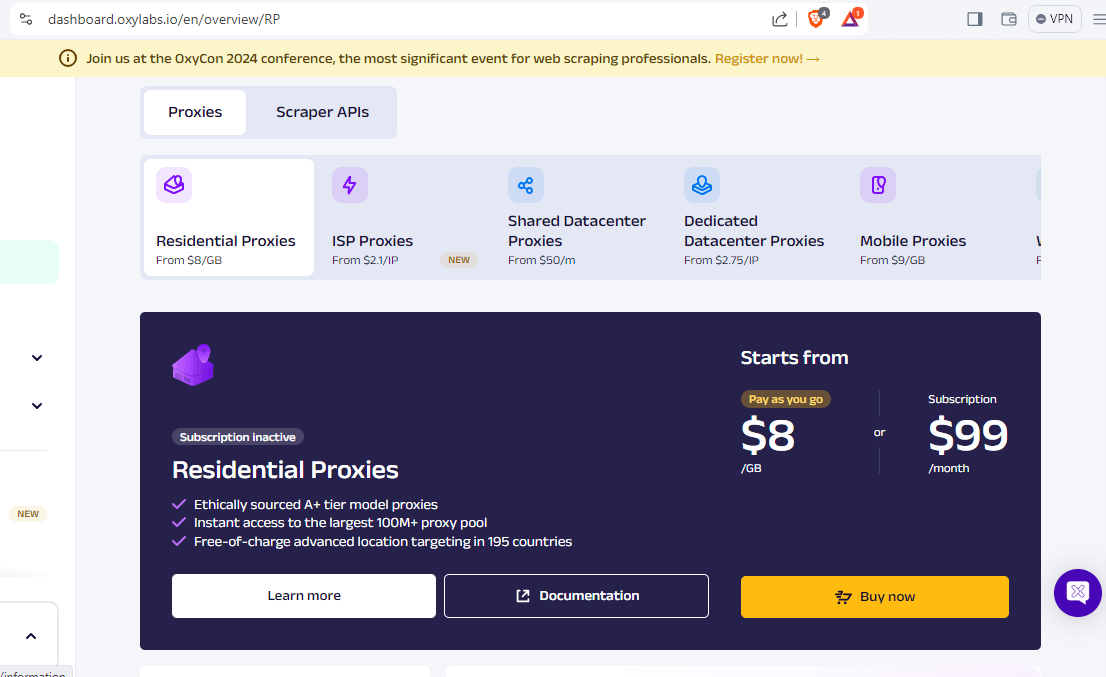The width and height of the screenshot is (1106, 677).
Task: Click the Brave Shields lion icon
Action: pyautogui.click(x=816, y=19)
